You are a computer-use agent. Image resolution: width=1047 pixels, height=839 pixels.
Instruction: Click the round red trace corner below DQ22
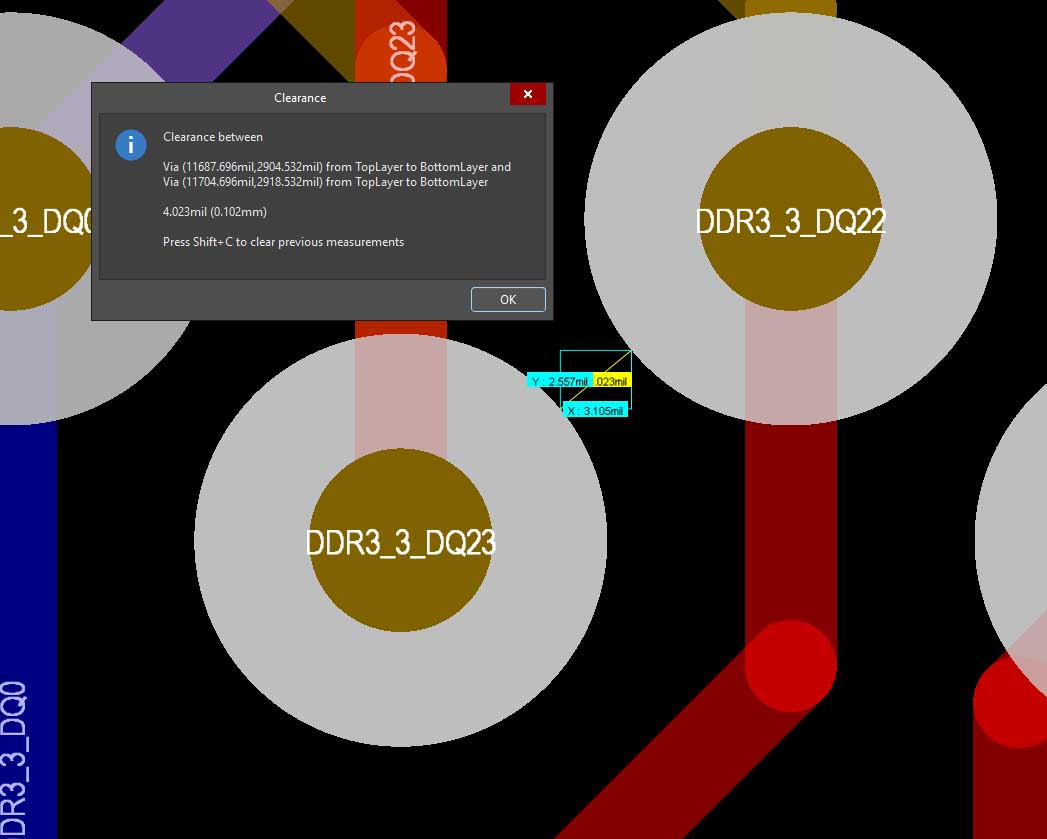790,666
